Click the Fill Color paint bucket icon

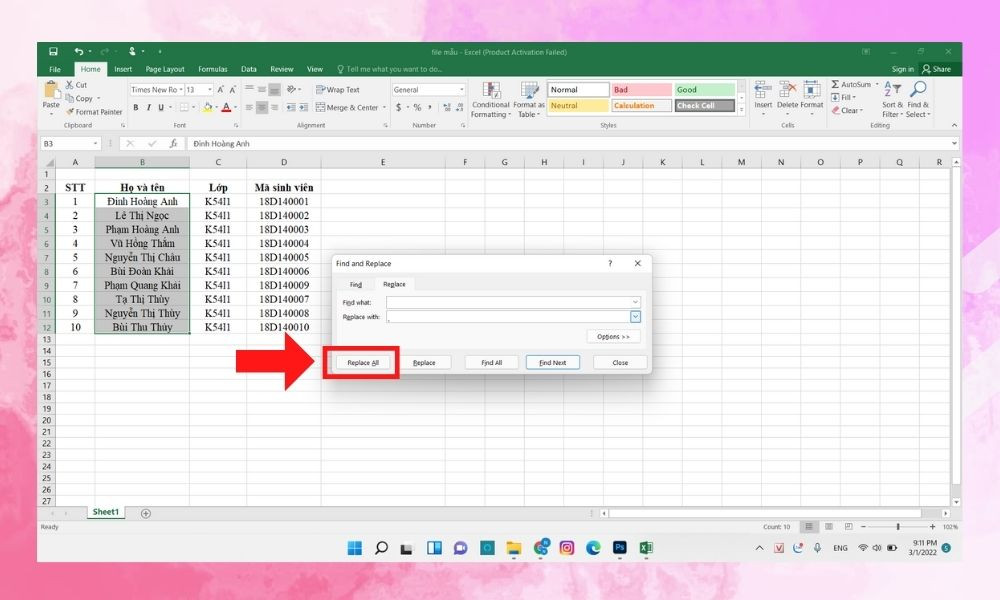208,107
